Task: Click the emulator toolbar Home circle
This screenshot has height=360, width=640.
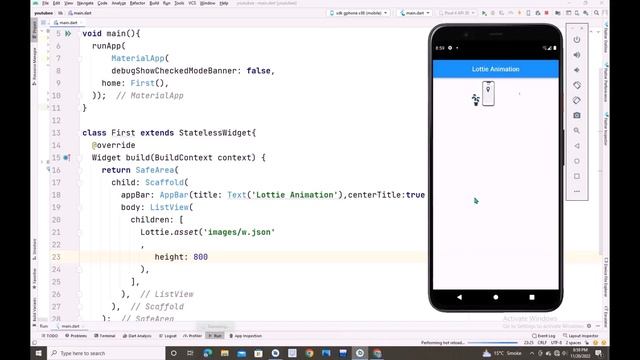Action: tap(577, 161)
